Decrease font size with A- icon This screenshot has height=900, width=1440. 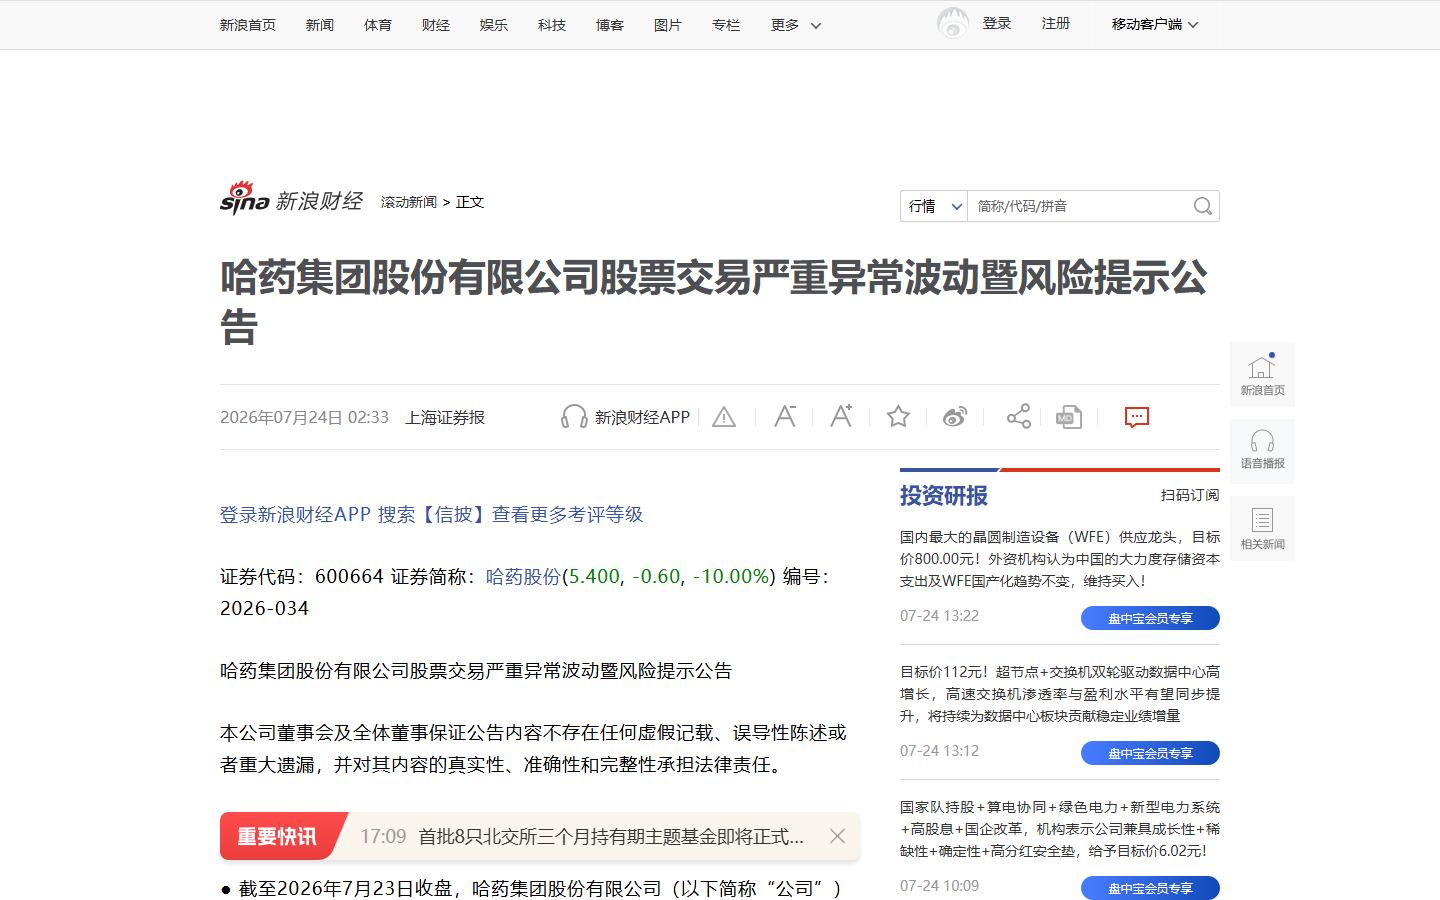click(x=785, y=416)
